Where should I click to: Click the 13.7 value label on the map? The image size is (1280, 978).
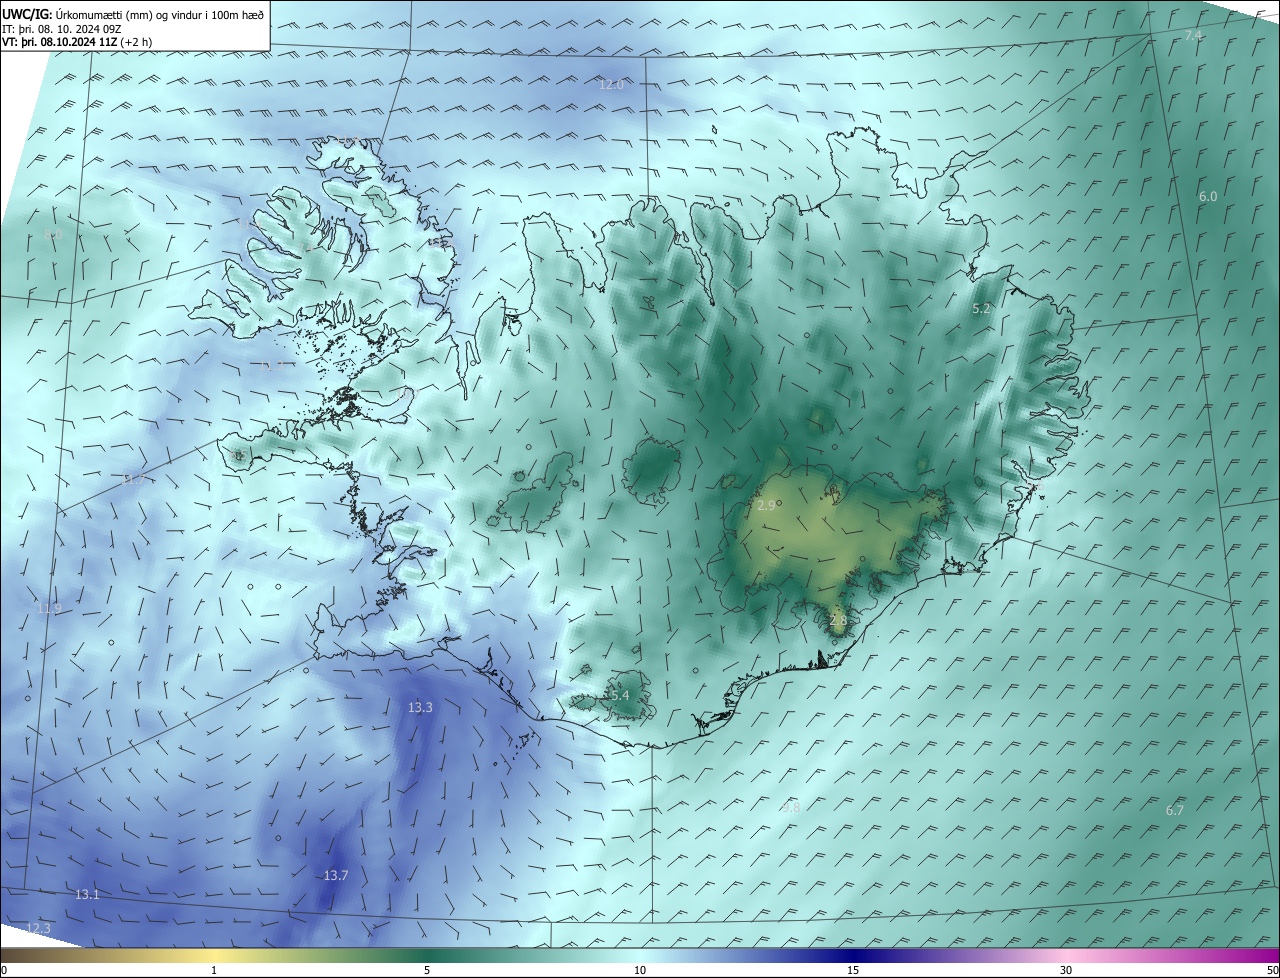pos(336,876)
